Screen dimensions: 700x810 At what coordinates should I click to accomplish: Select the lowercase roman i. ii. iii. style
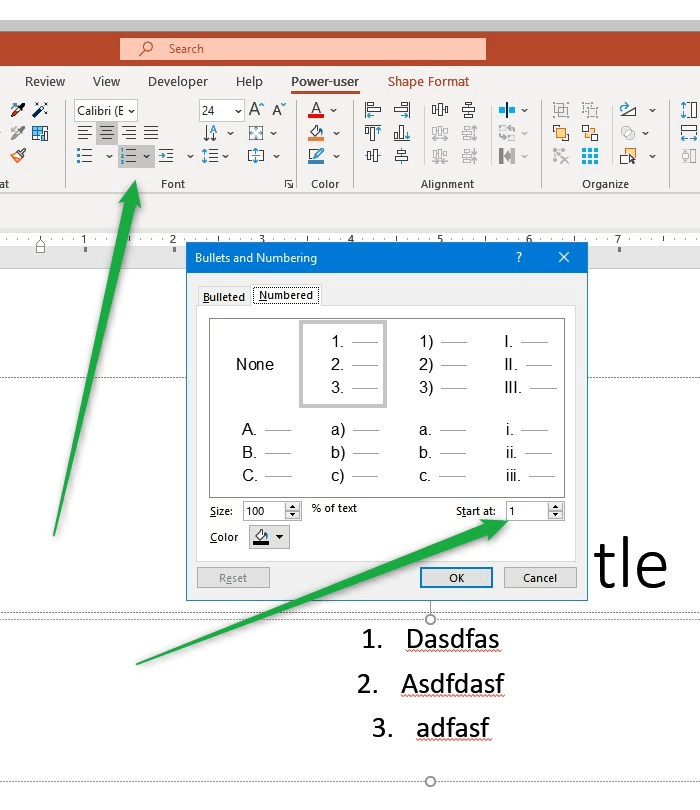(x=530, y=452)
